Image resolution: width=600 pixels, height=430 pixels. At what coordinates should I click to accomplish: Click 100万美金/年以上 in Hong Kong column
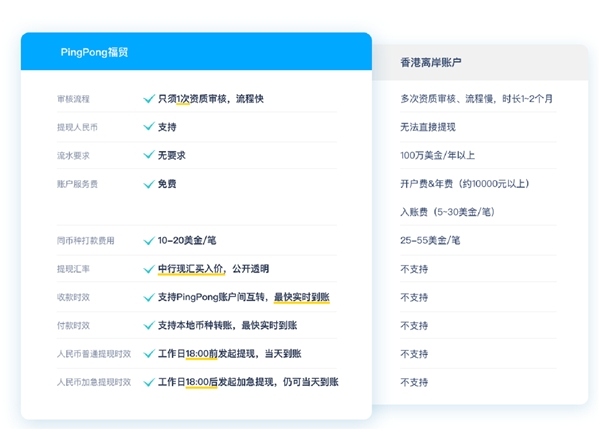[435, 155]
